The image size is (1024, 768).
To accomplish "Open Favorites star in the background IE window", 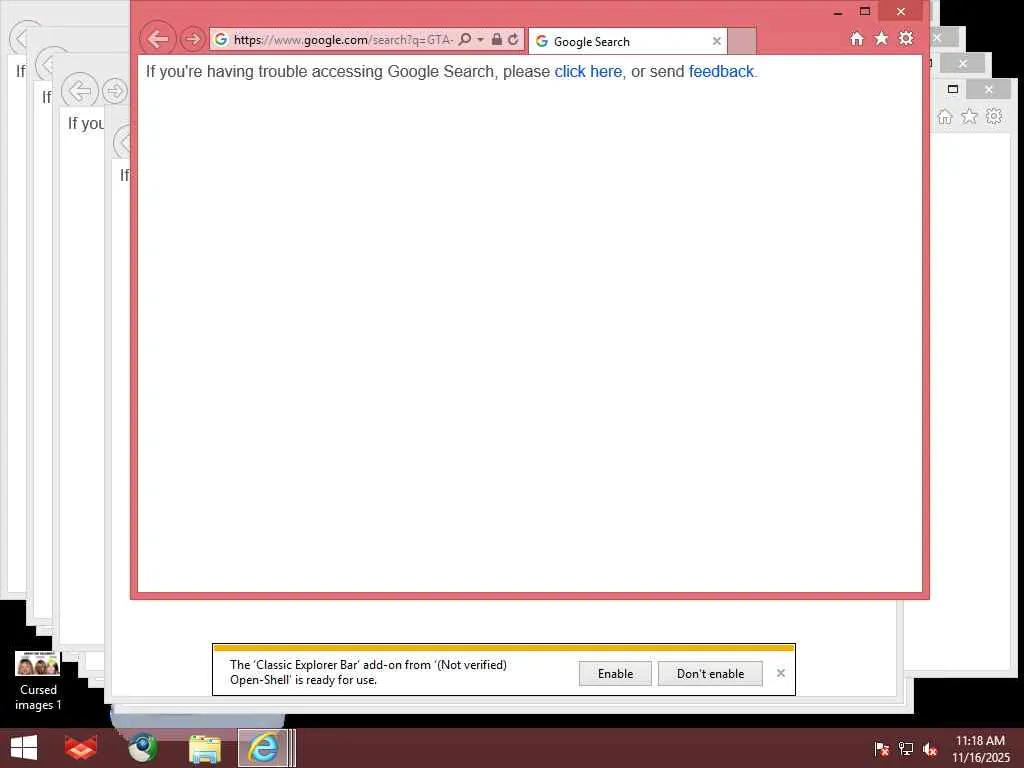I will point(969,116).
